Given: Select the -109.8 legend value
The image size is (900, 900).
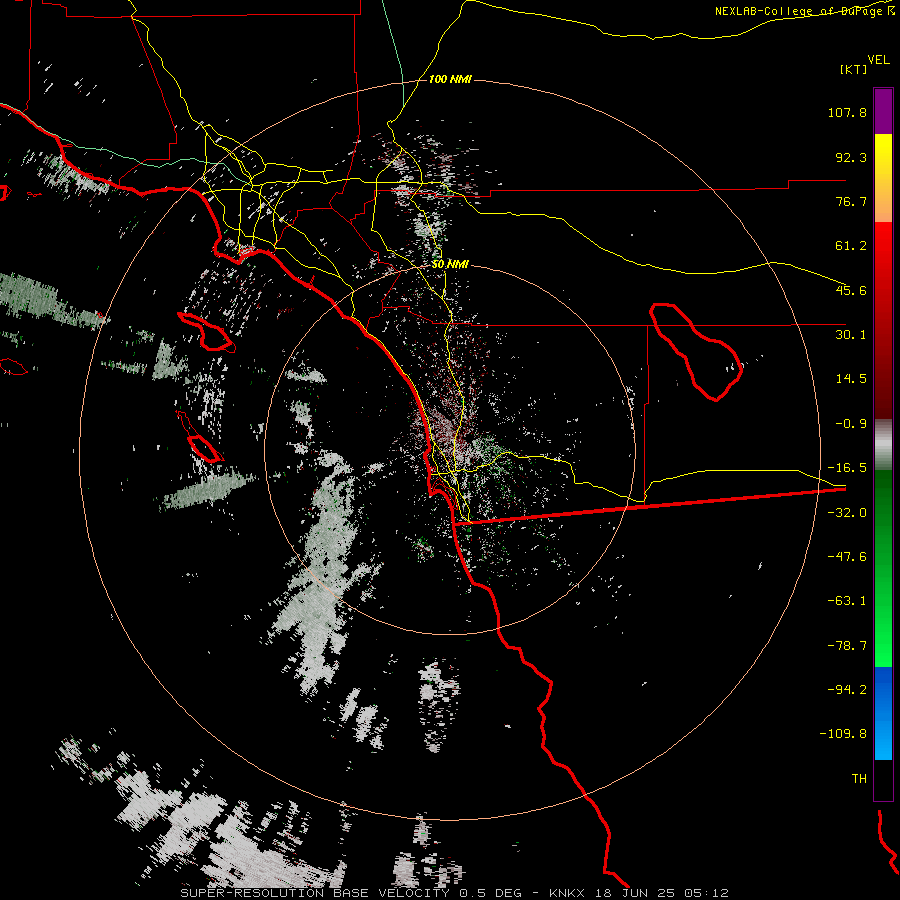Looking at the screenshot, I should (843, 734).
